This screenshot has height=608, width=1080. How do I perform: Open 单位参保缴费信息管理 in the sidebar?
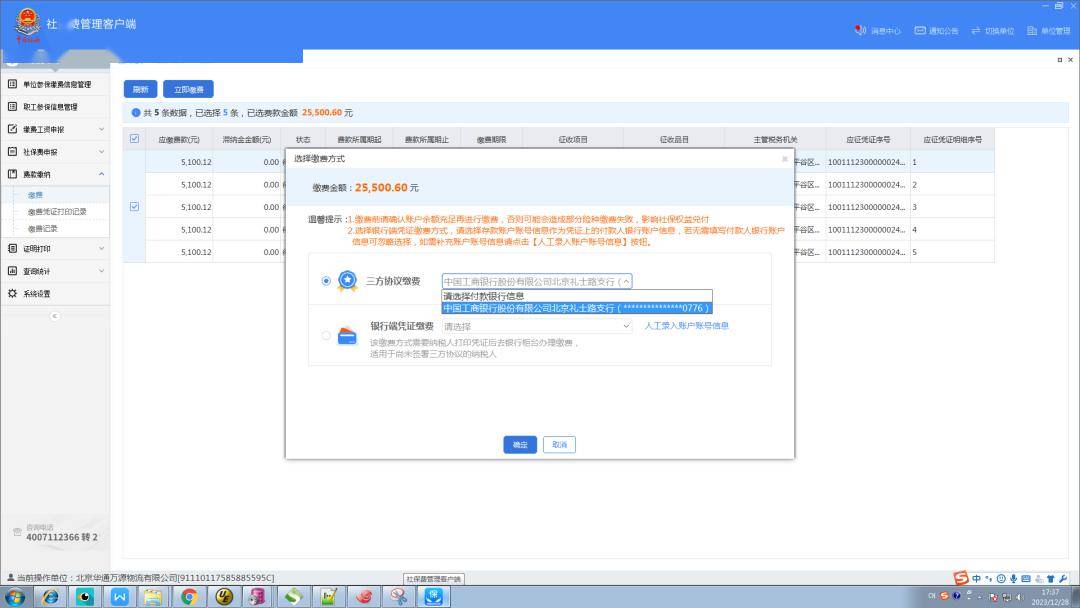[x=56, y=84]
